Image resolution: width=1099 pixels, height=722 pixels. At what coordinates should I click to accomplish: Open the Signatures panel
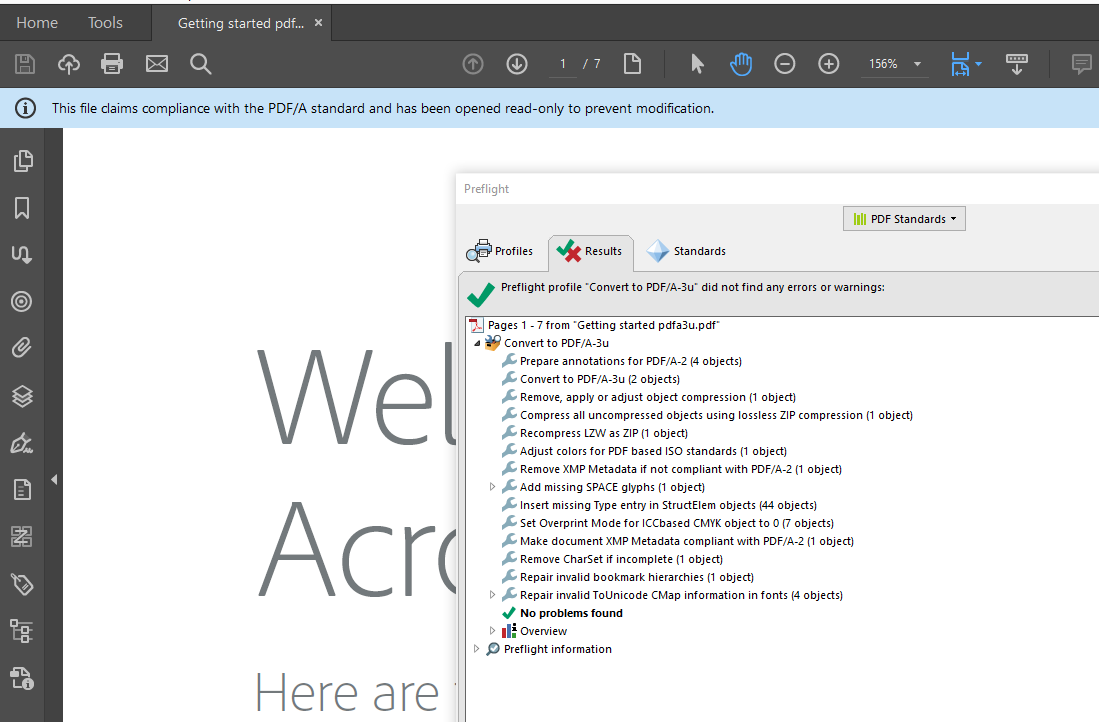[x=22, y=443]
